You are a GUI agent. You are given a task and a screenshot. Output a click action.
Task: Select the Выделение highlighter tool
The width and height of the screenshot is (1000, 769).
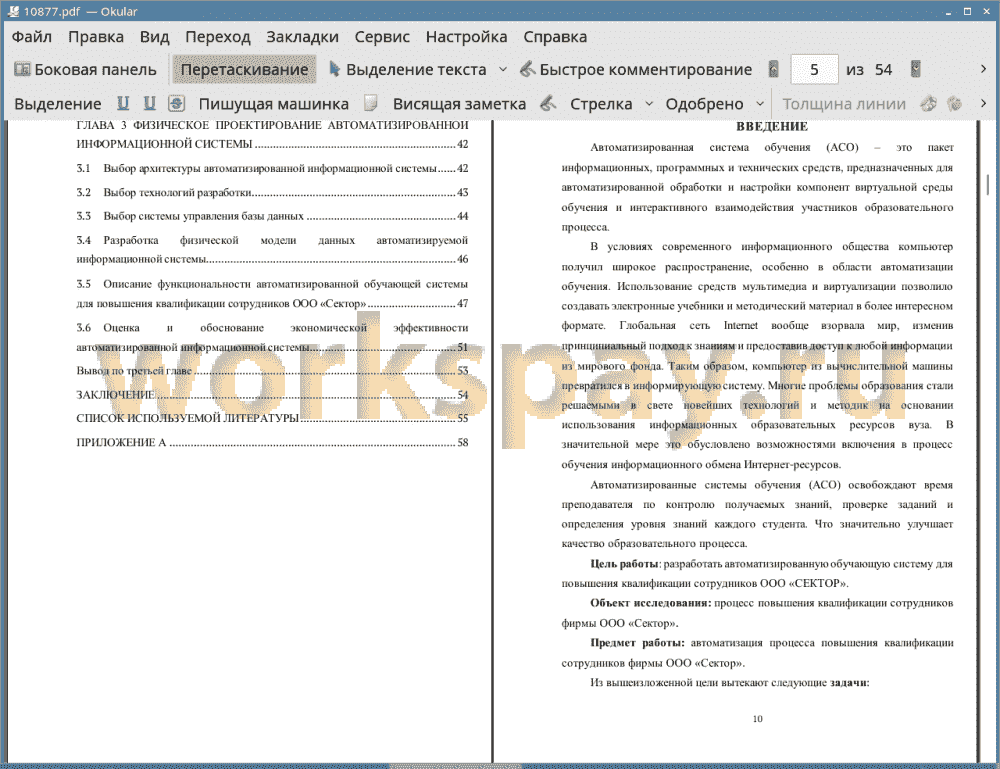click(x=57, y=104)
